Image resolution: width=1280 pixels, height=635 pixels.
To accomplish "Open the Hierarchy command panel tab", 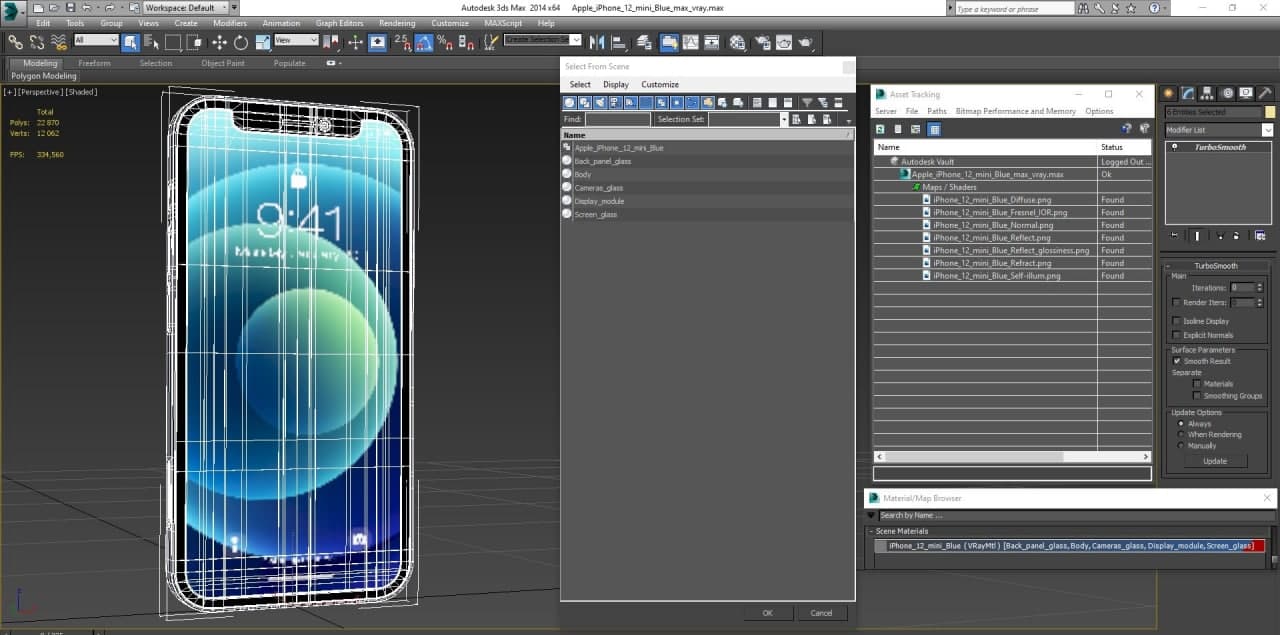I will [x=1207, y=93].
